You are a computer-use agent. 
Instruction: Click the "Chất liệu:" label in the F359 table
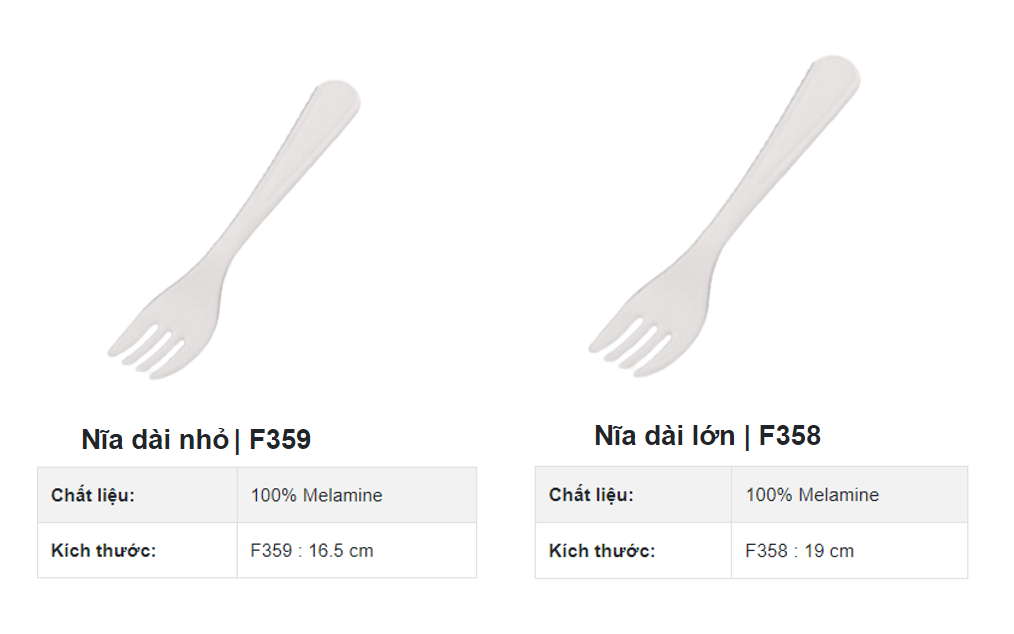93,495
